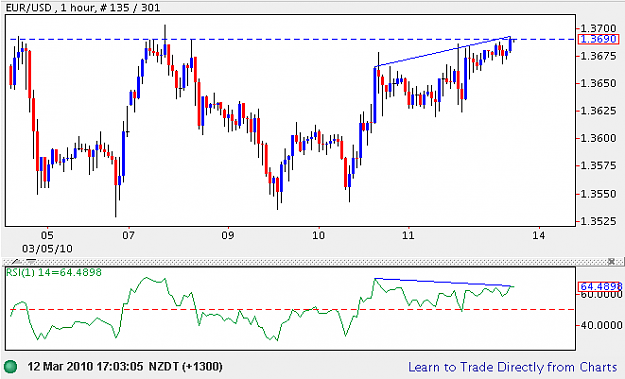The height and width of the screenshot is (379, 625).
Task: Click the RSI(1) 14=64.4898 indicator label
Action: [x=54, y=273]
